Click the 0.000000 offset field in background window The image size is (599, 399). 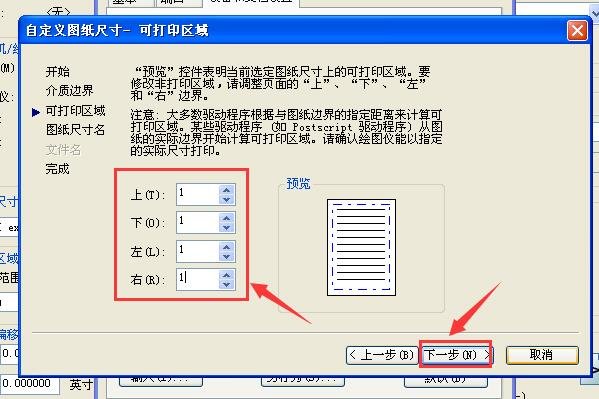[x=29, y=383]
